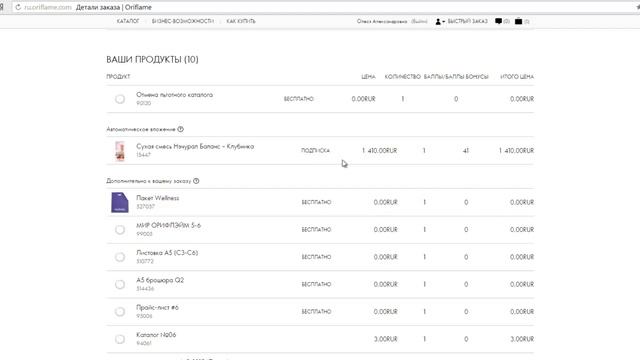
Task: Open product Каталог №06
Action: pyautogui.click(x=156, y=335)
